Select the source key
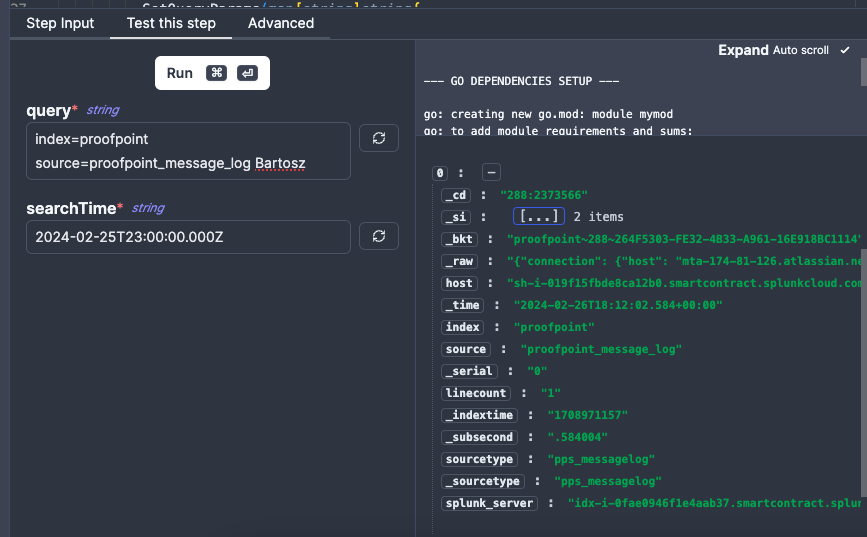Screen dimensions: 867x537 (x=466, y=349)
